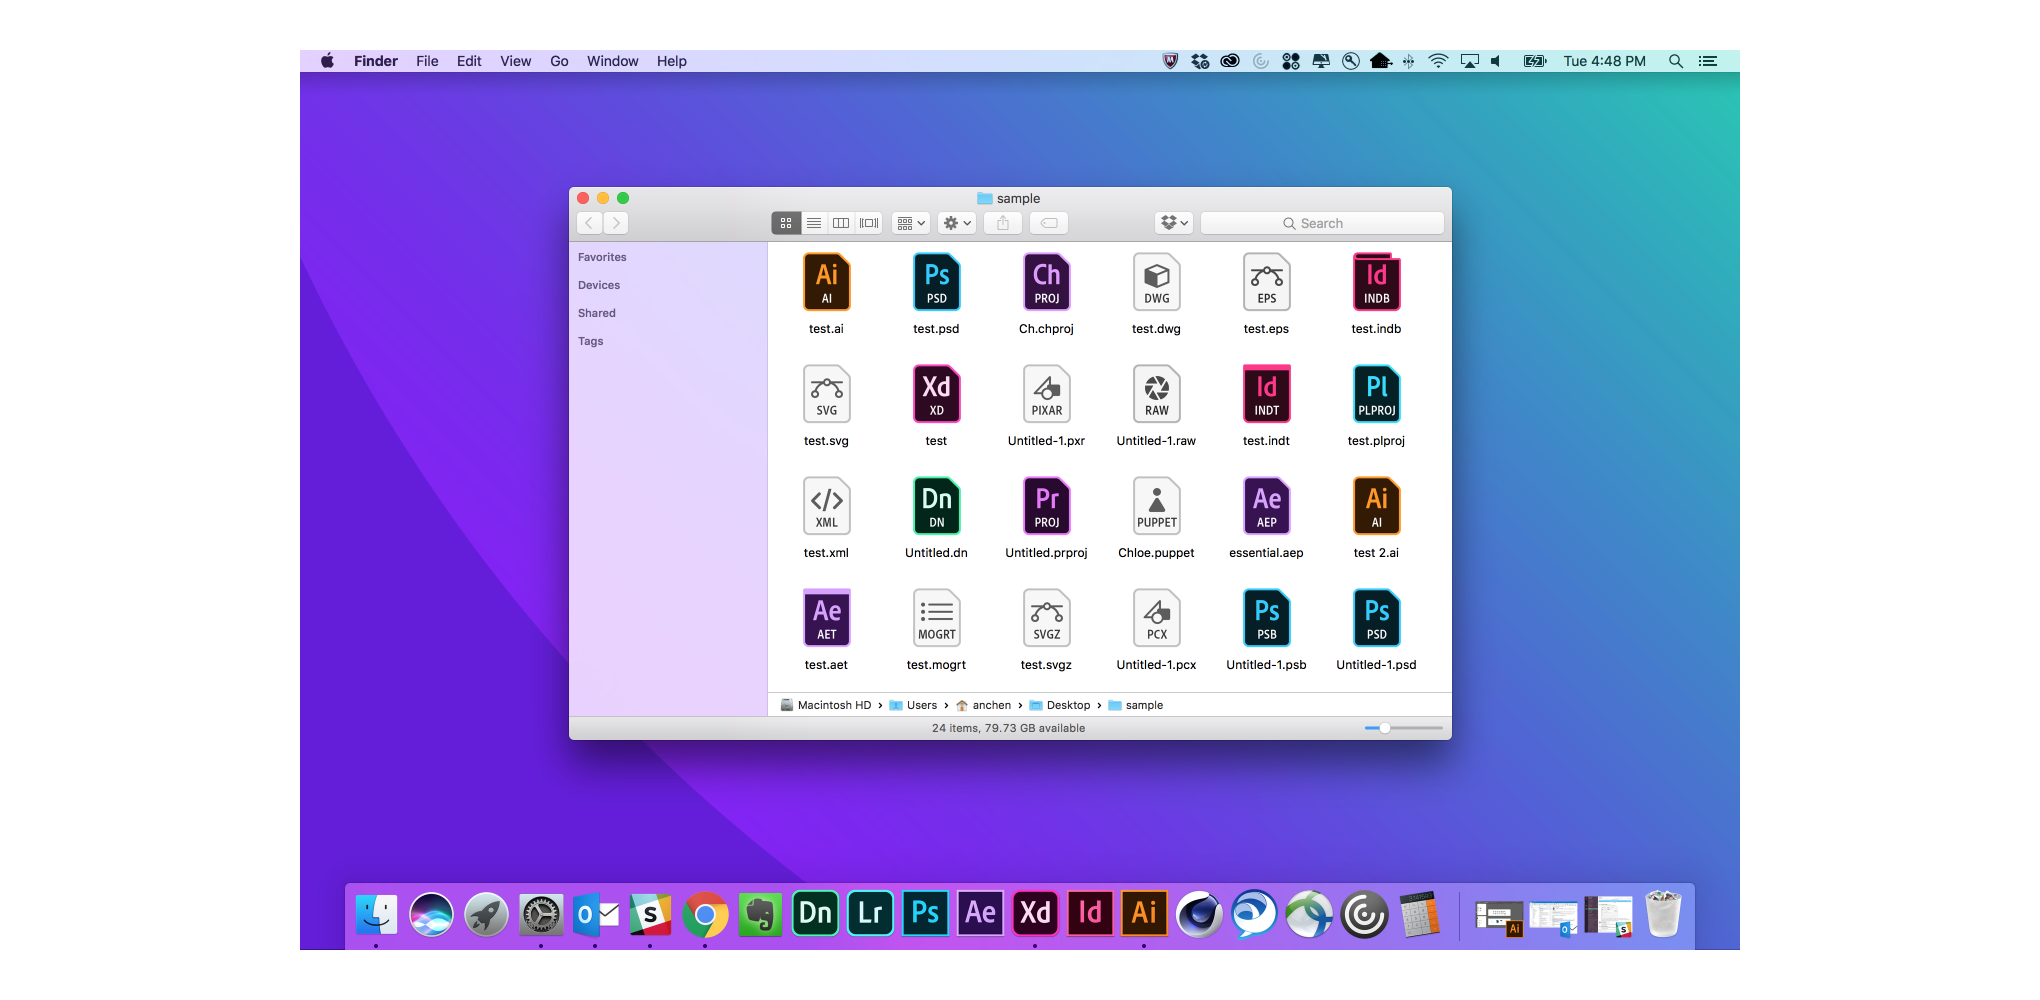
Task: Click the Edit Tags toolbar button
Action: tap(1049, 223)
